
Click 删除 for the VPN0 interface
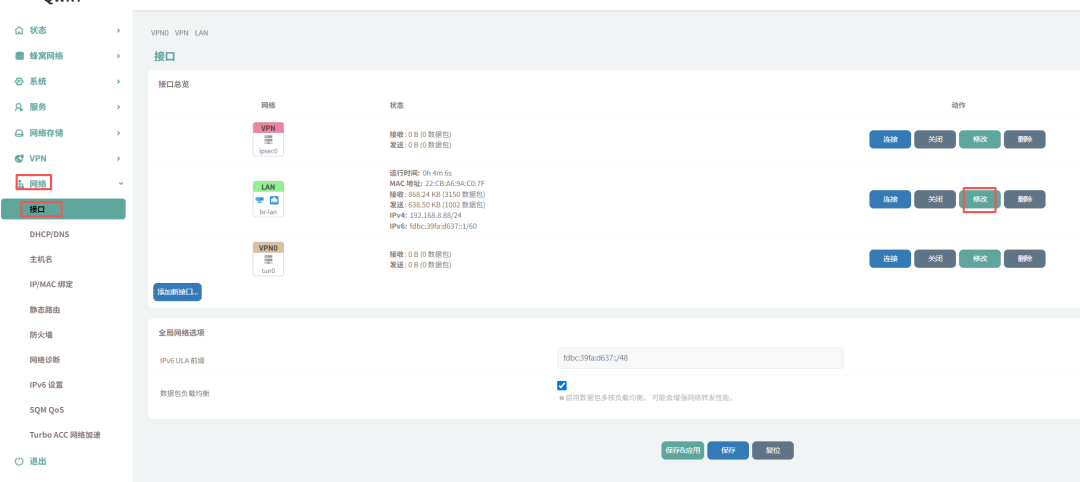1024,259
